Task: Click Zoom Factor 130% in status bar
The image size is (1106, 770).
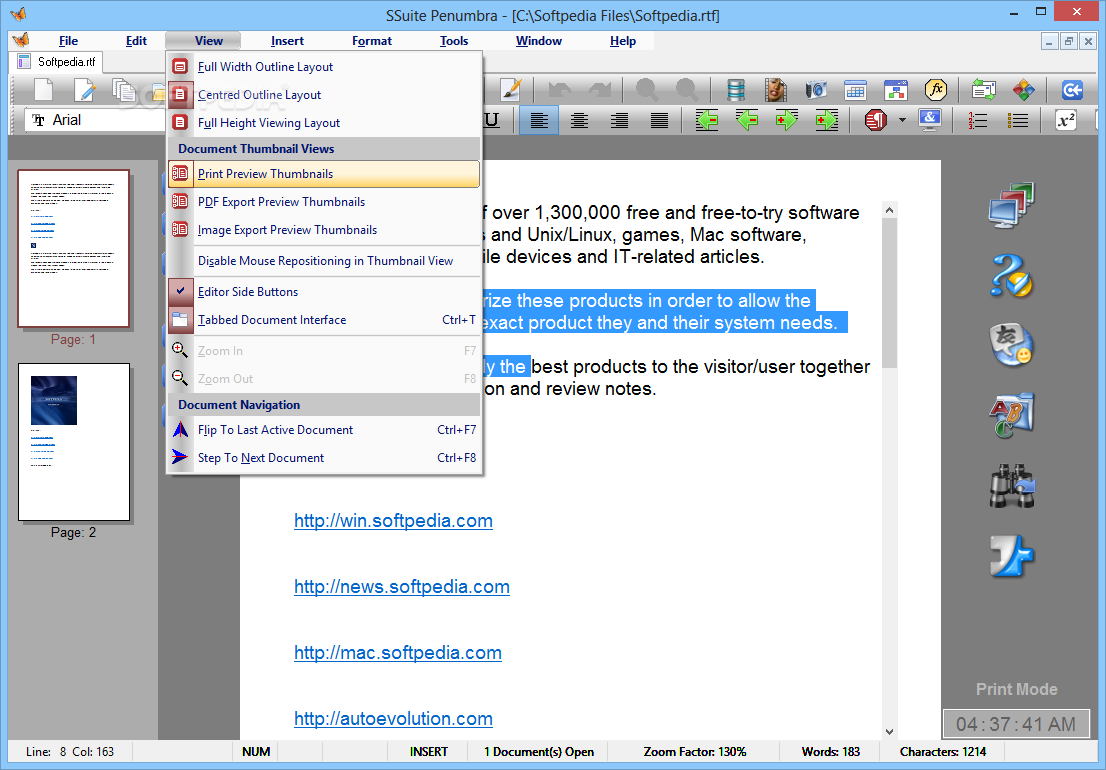Action: pos(695,752)
